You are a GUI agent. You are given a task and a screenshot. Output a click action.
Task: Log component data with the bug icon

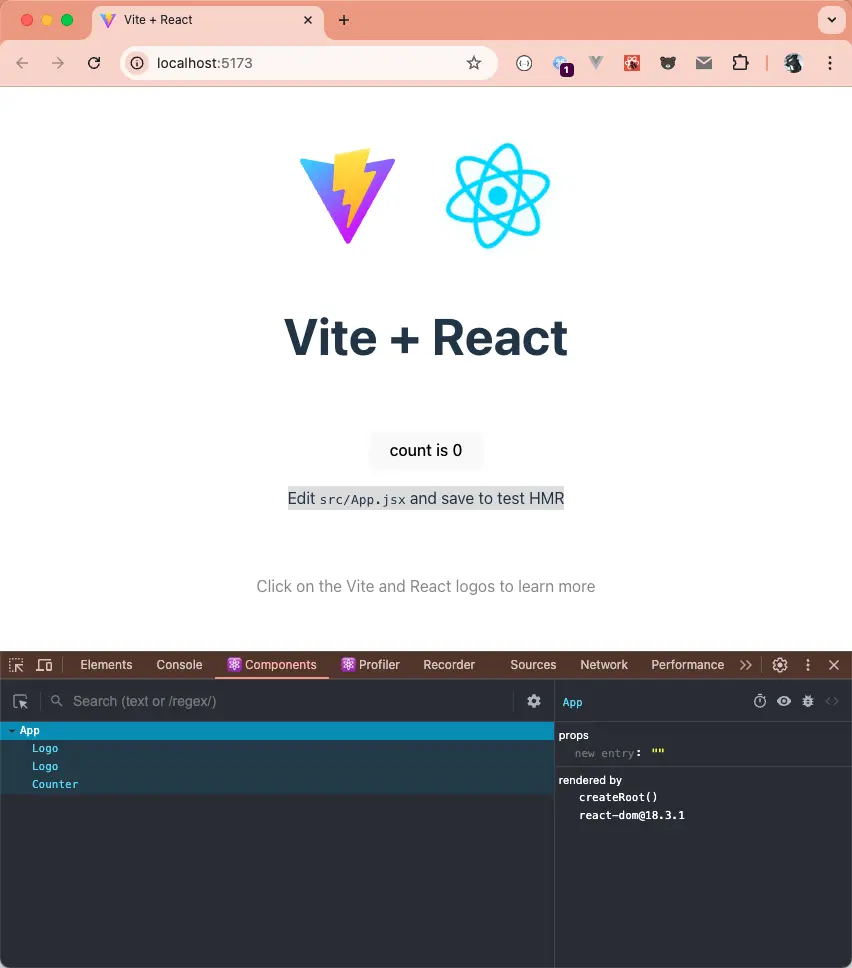(x=808, y=701)
